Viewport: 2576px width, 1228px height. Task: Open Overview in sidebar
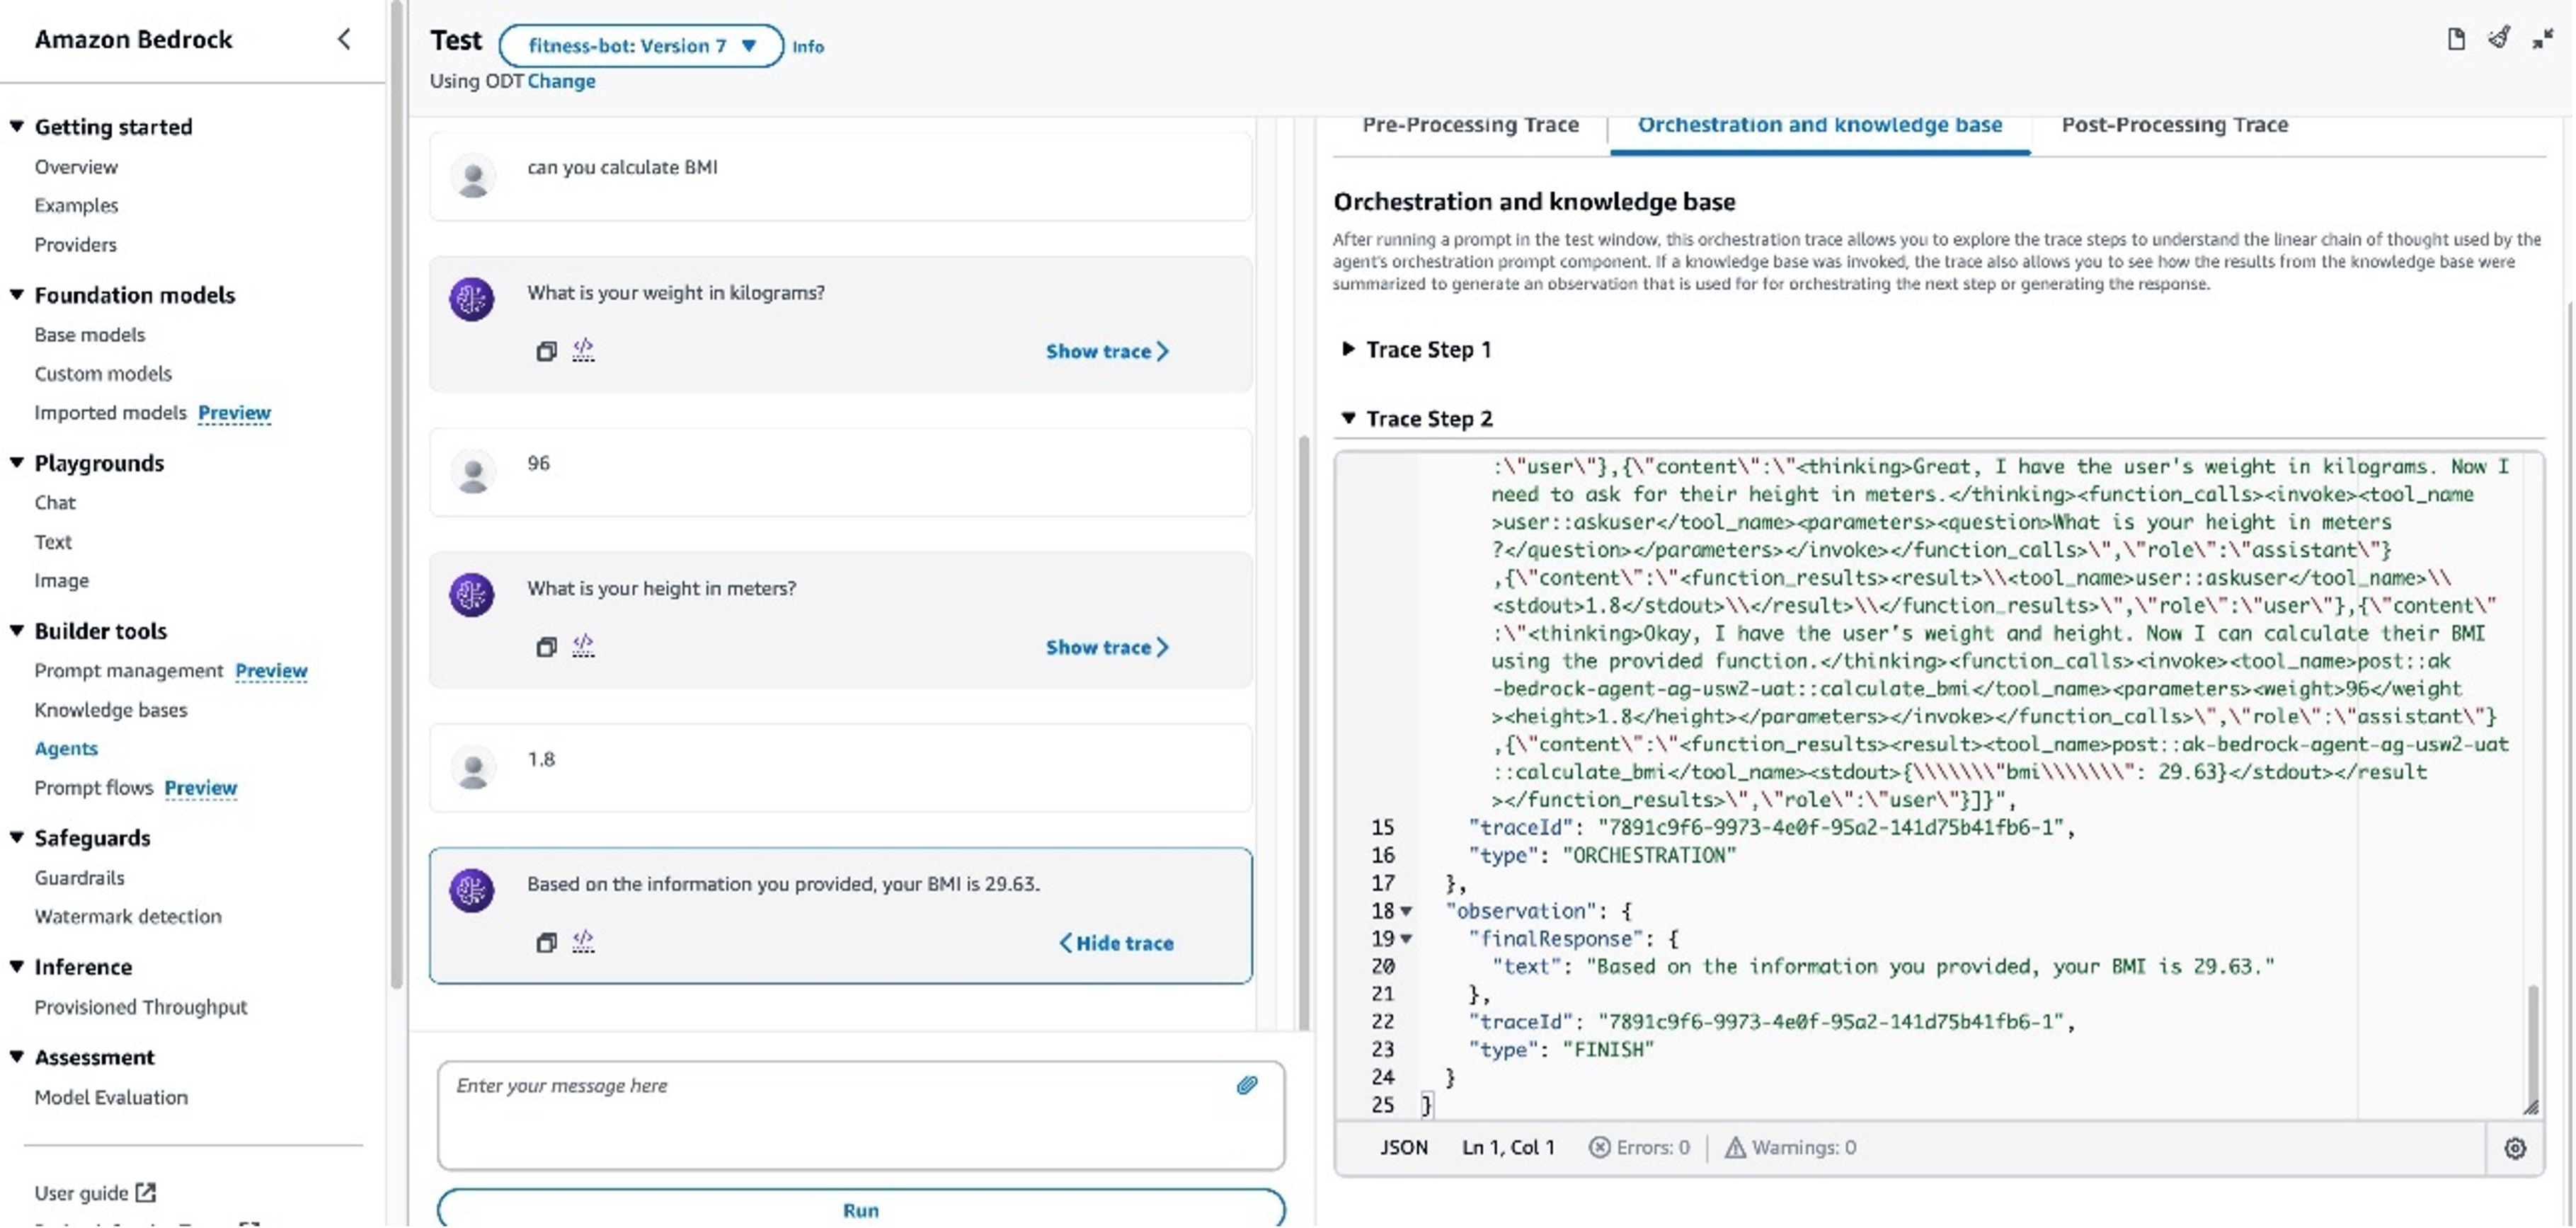(x=76, y=167)
